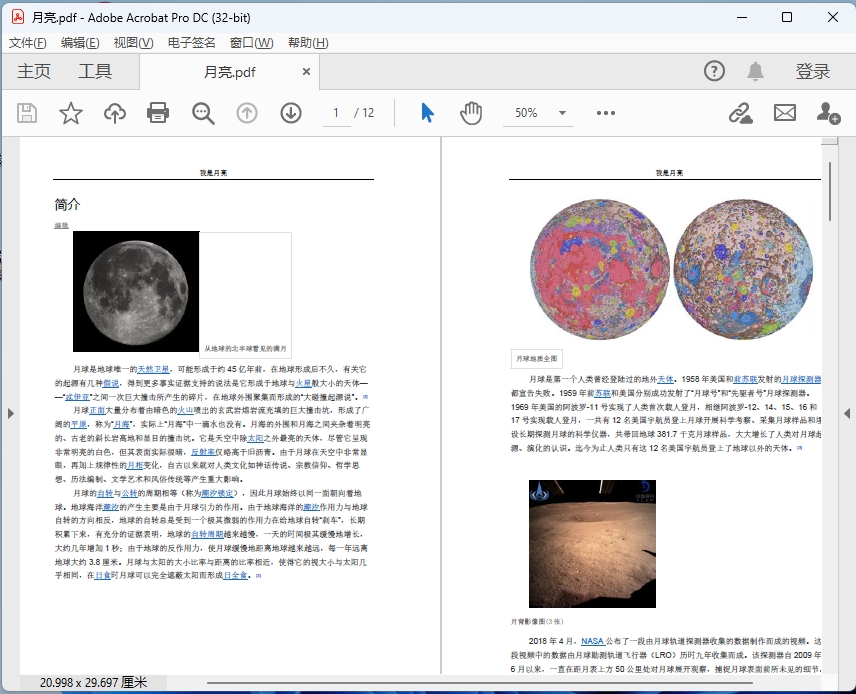Open the notification bell
This screenshot has width=856, height=694.
pyautogui.click(x=755, y=71)
